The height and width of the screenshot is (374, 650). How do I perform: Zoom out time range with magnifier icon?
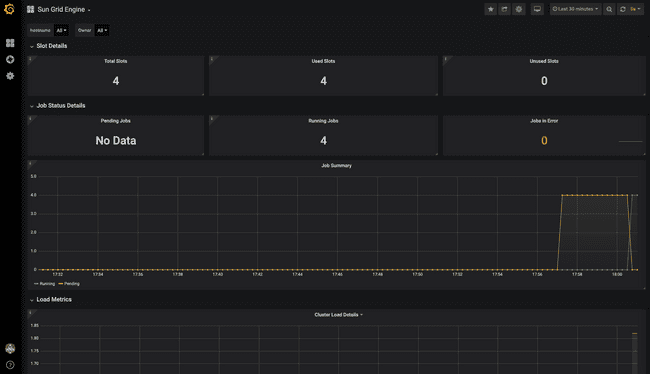click(609, 9)
